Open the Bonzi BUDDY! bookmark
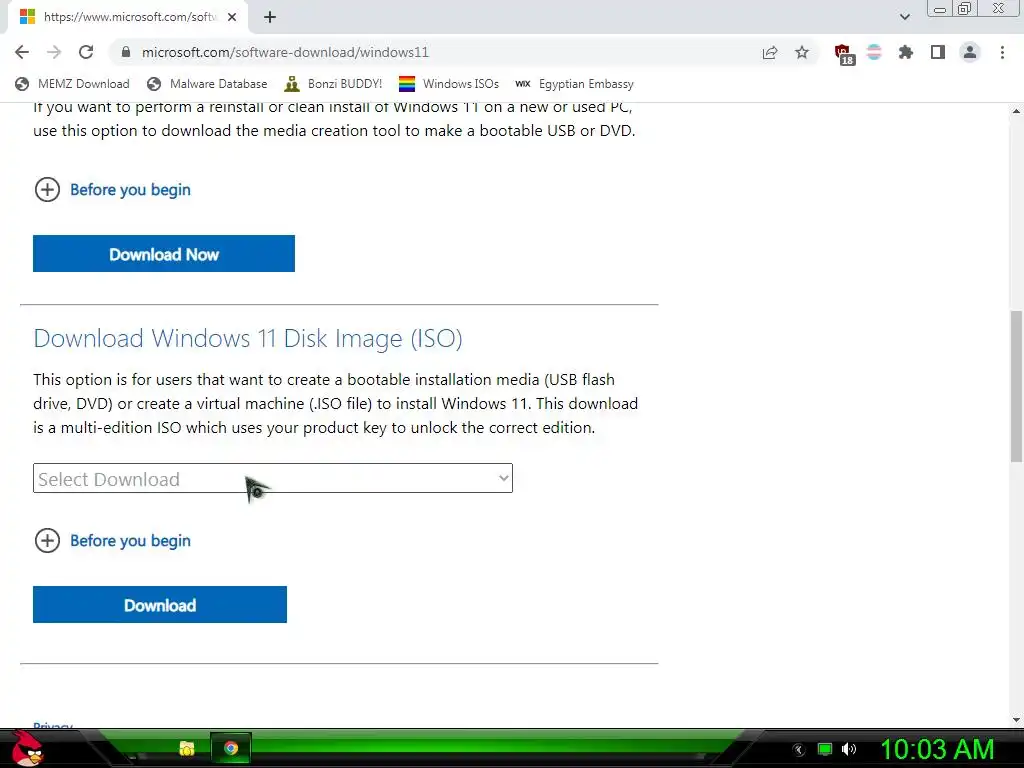The width and height of the screenshot is (1024, 768). 334,84
